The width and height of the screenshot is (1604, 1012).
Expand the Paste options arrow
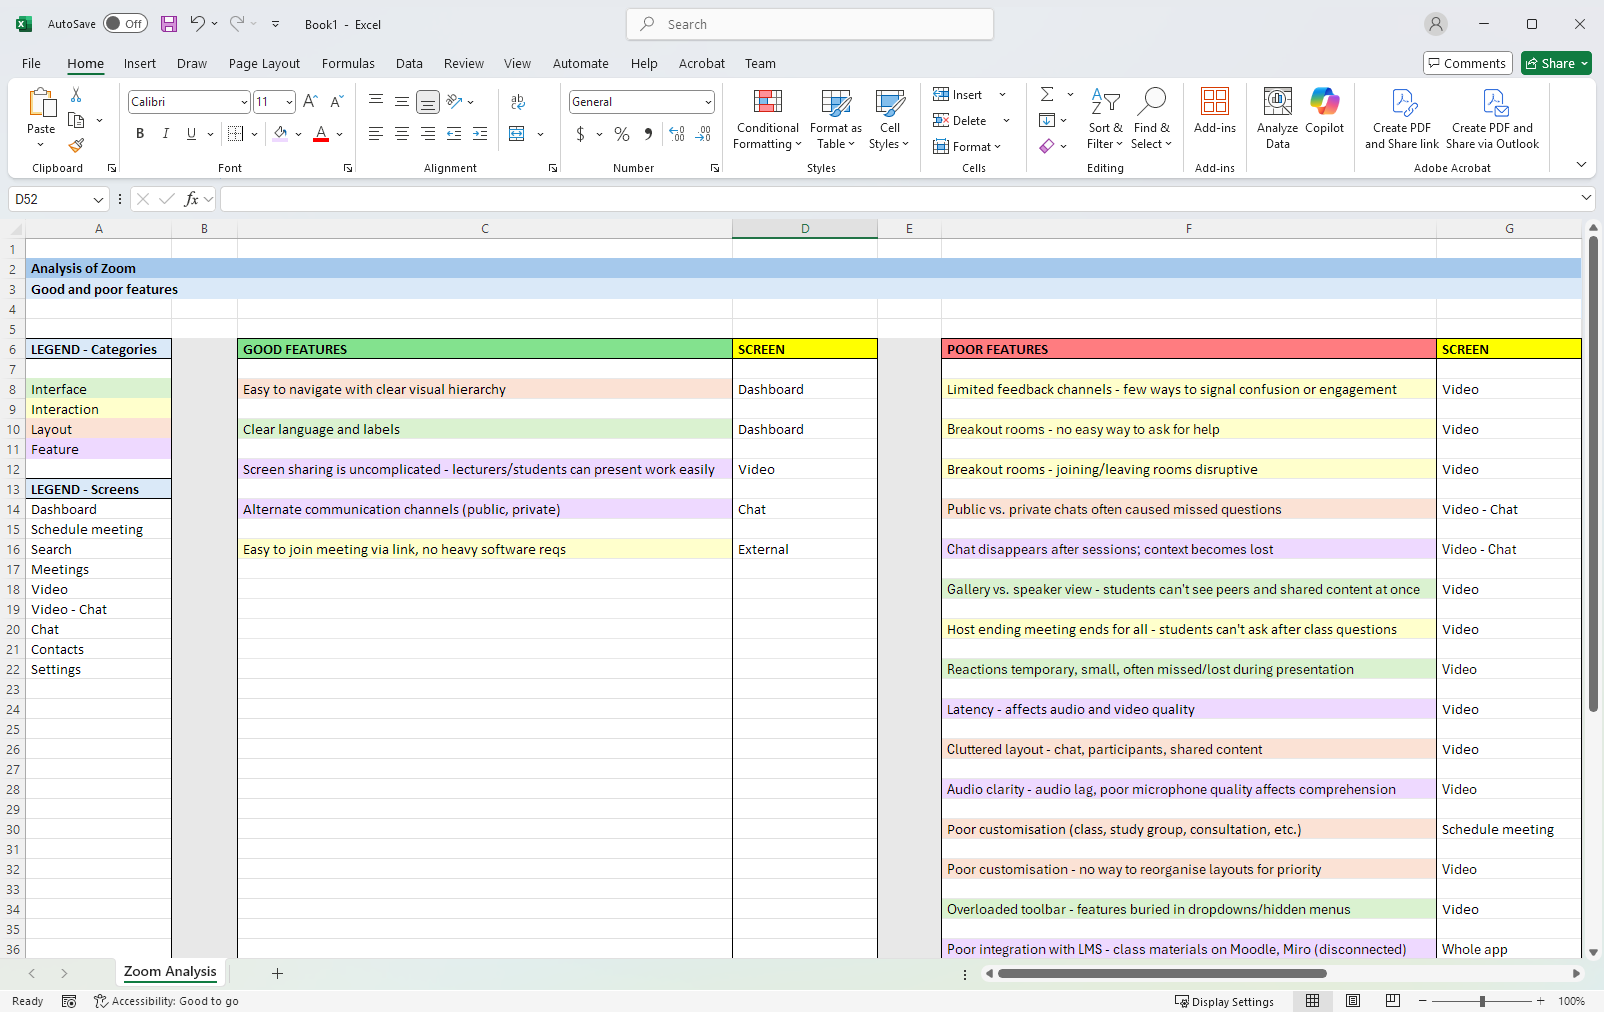coord(41,145)
